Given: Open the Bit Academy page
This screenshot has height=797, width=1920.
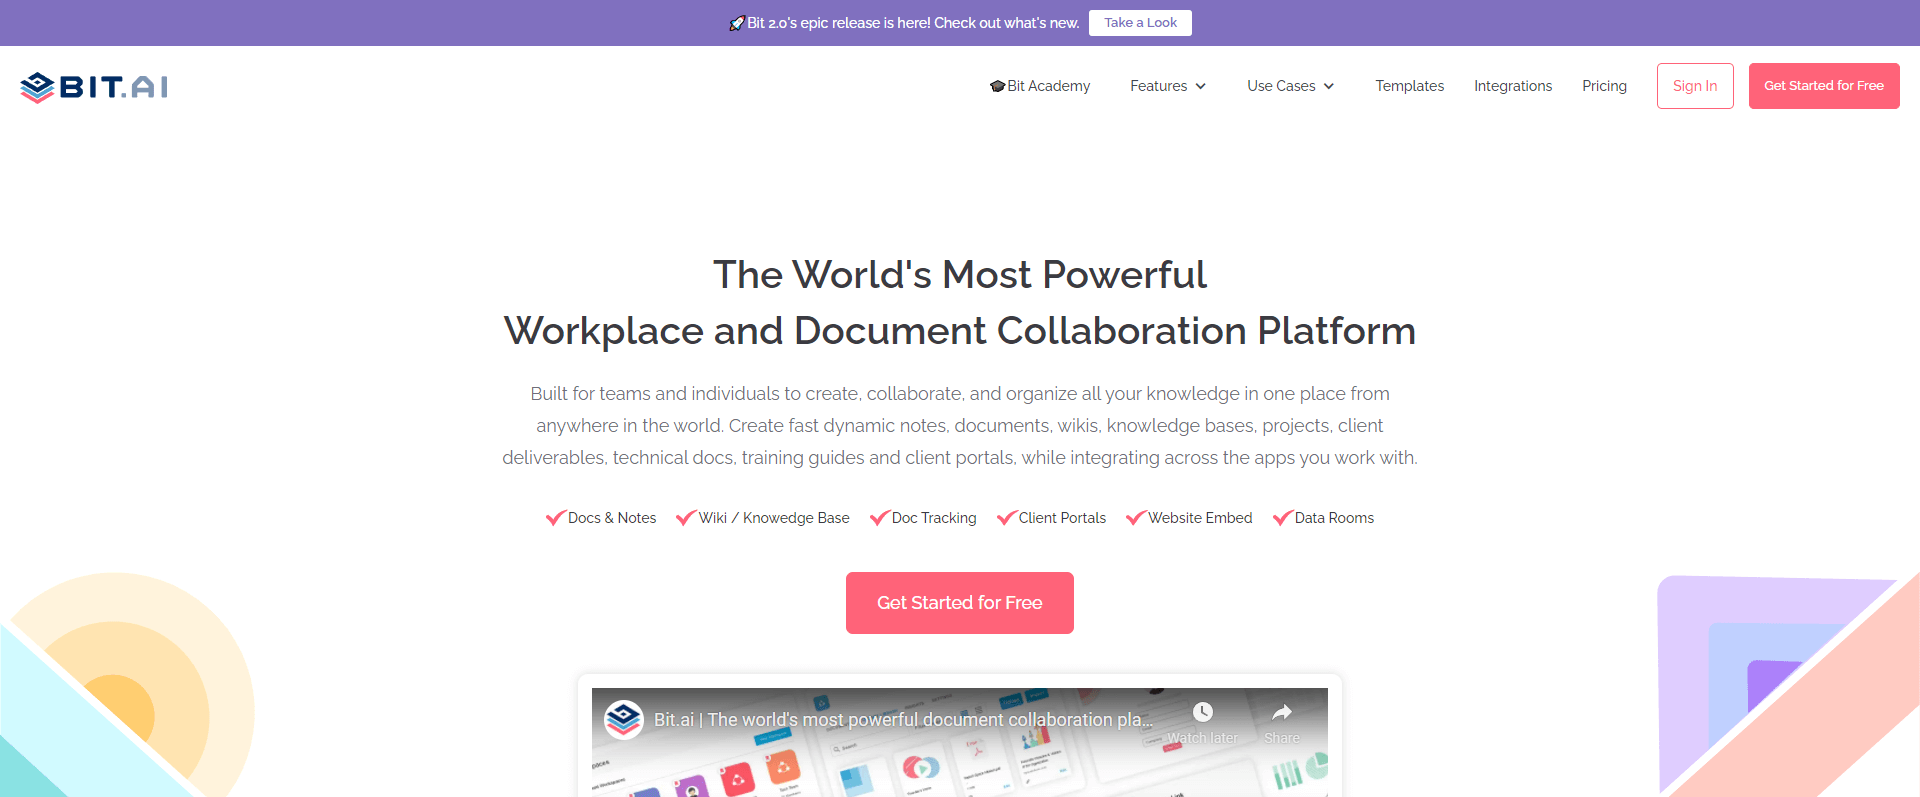Looking at the screenshot, I should pyautogui.click(x=1040, y=86).
